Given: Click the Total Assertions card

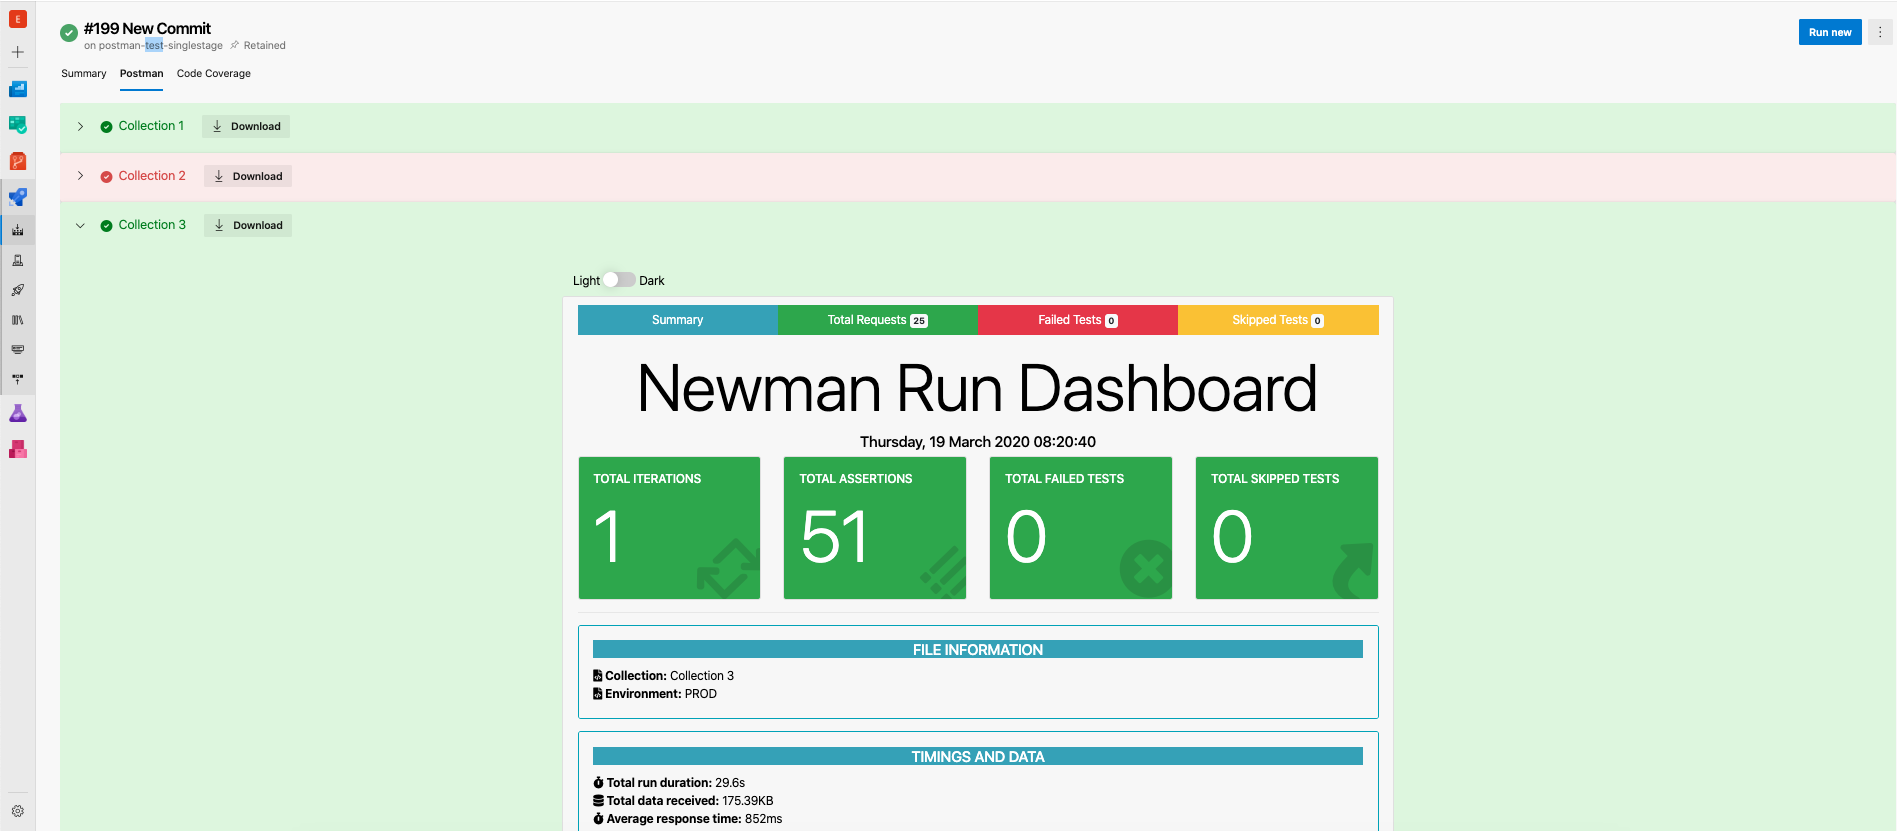Looking at the screenshot, I should 875,528.
